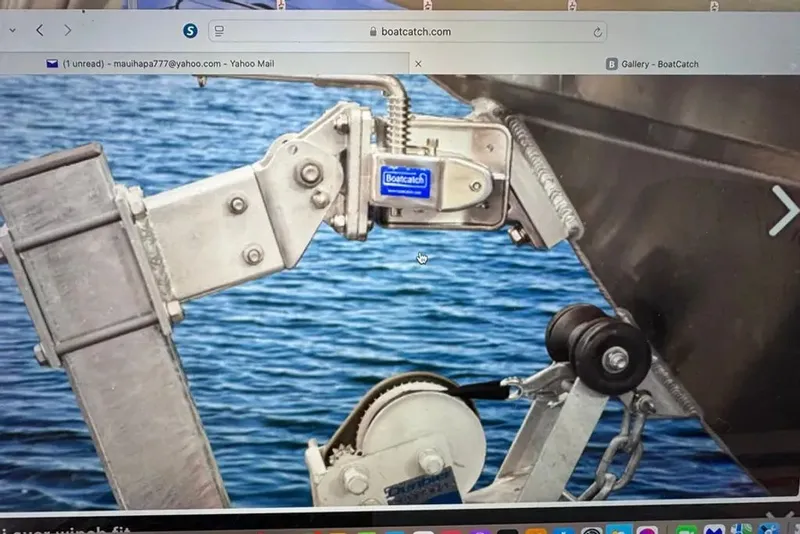Click the boatcatch.com address field
This screenshot has height=534, width=800.
[408, 32]
